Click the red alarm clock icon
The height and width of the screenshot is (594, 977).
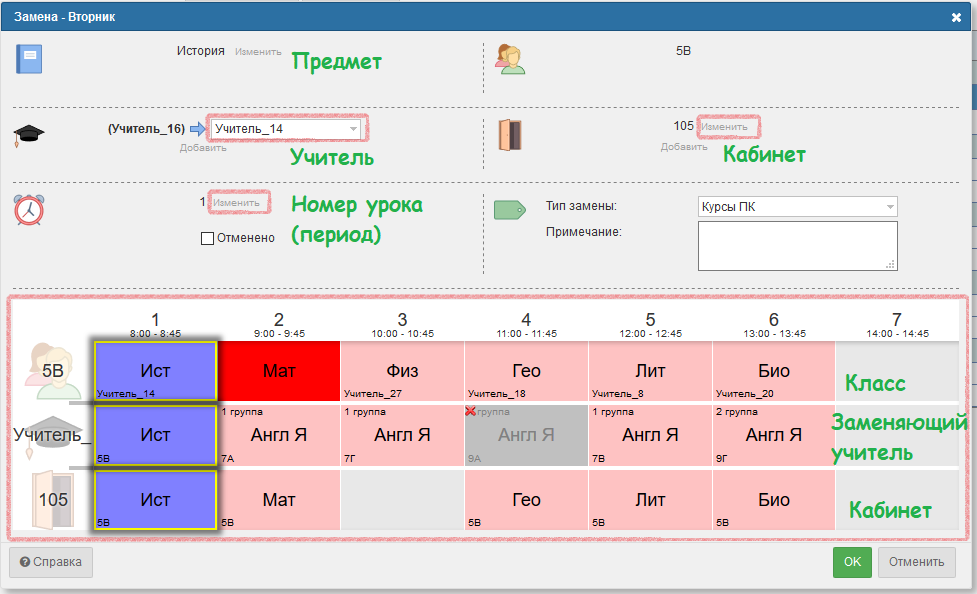click(x=29, y=210)
